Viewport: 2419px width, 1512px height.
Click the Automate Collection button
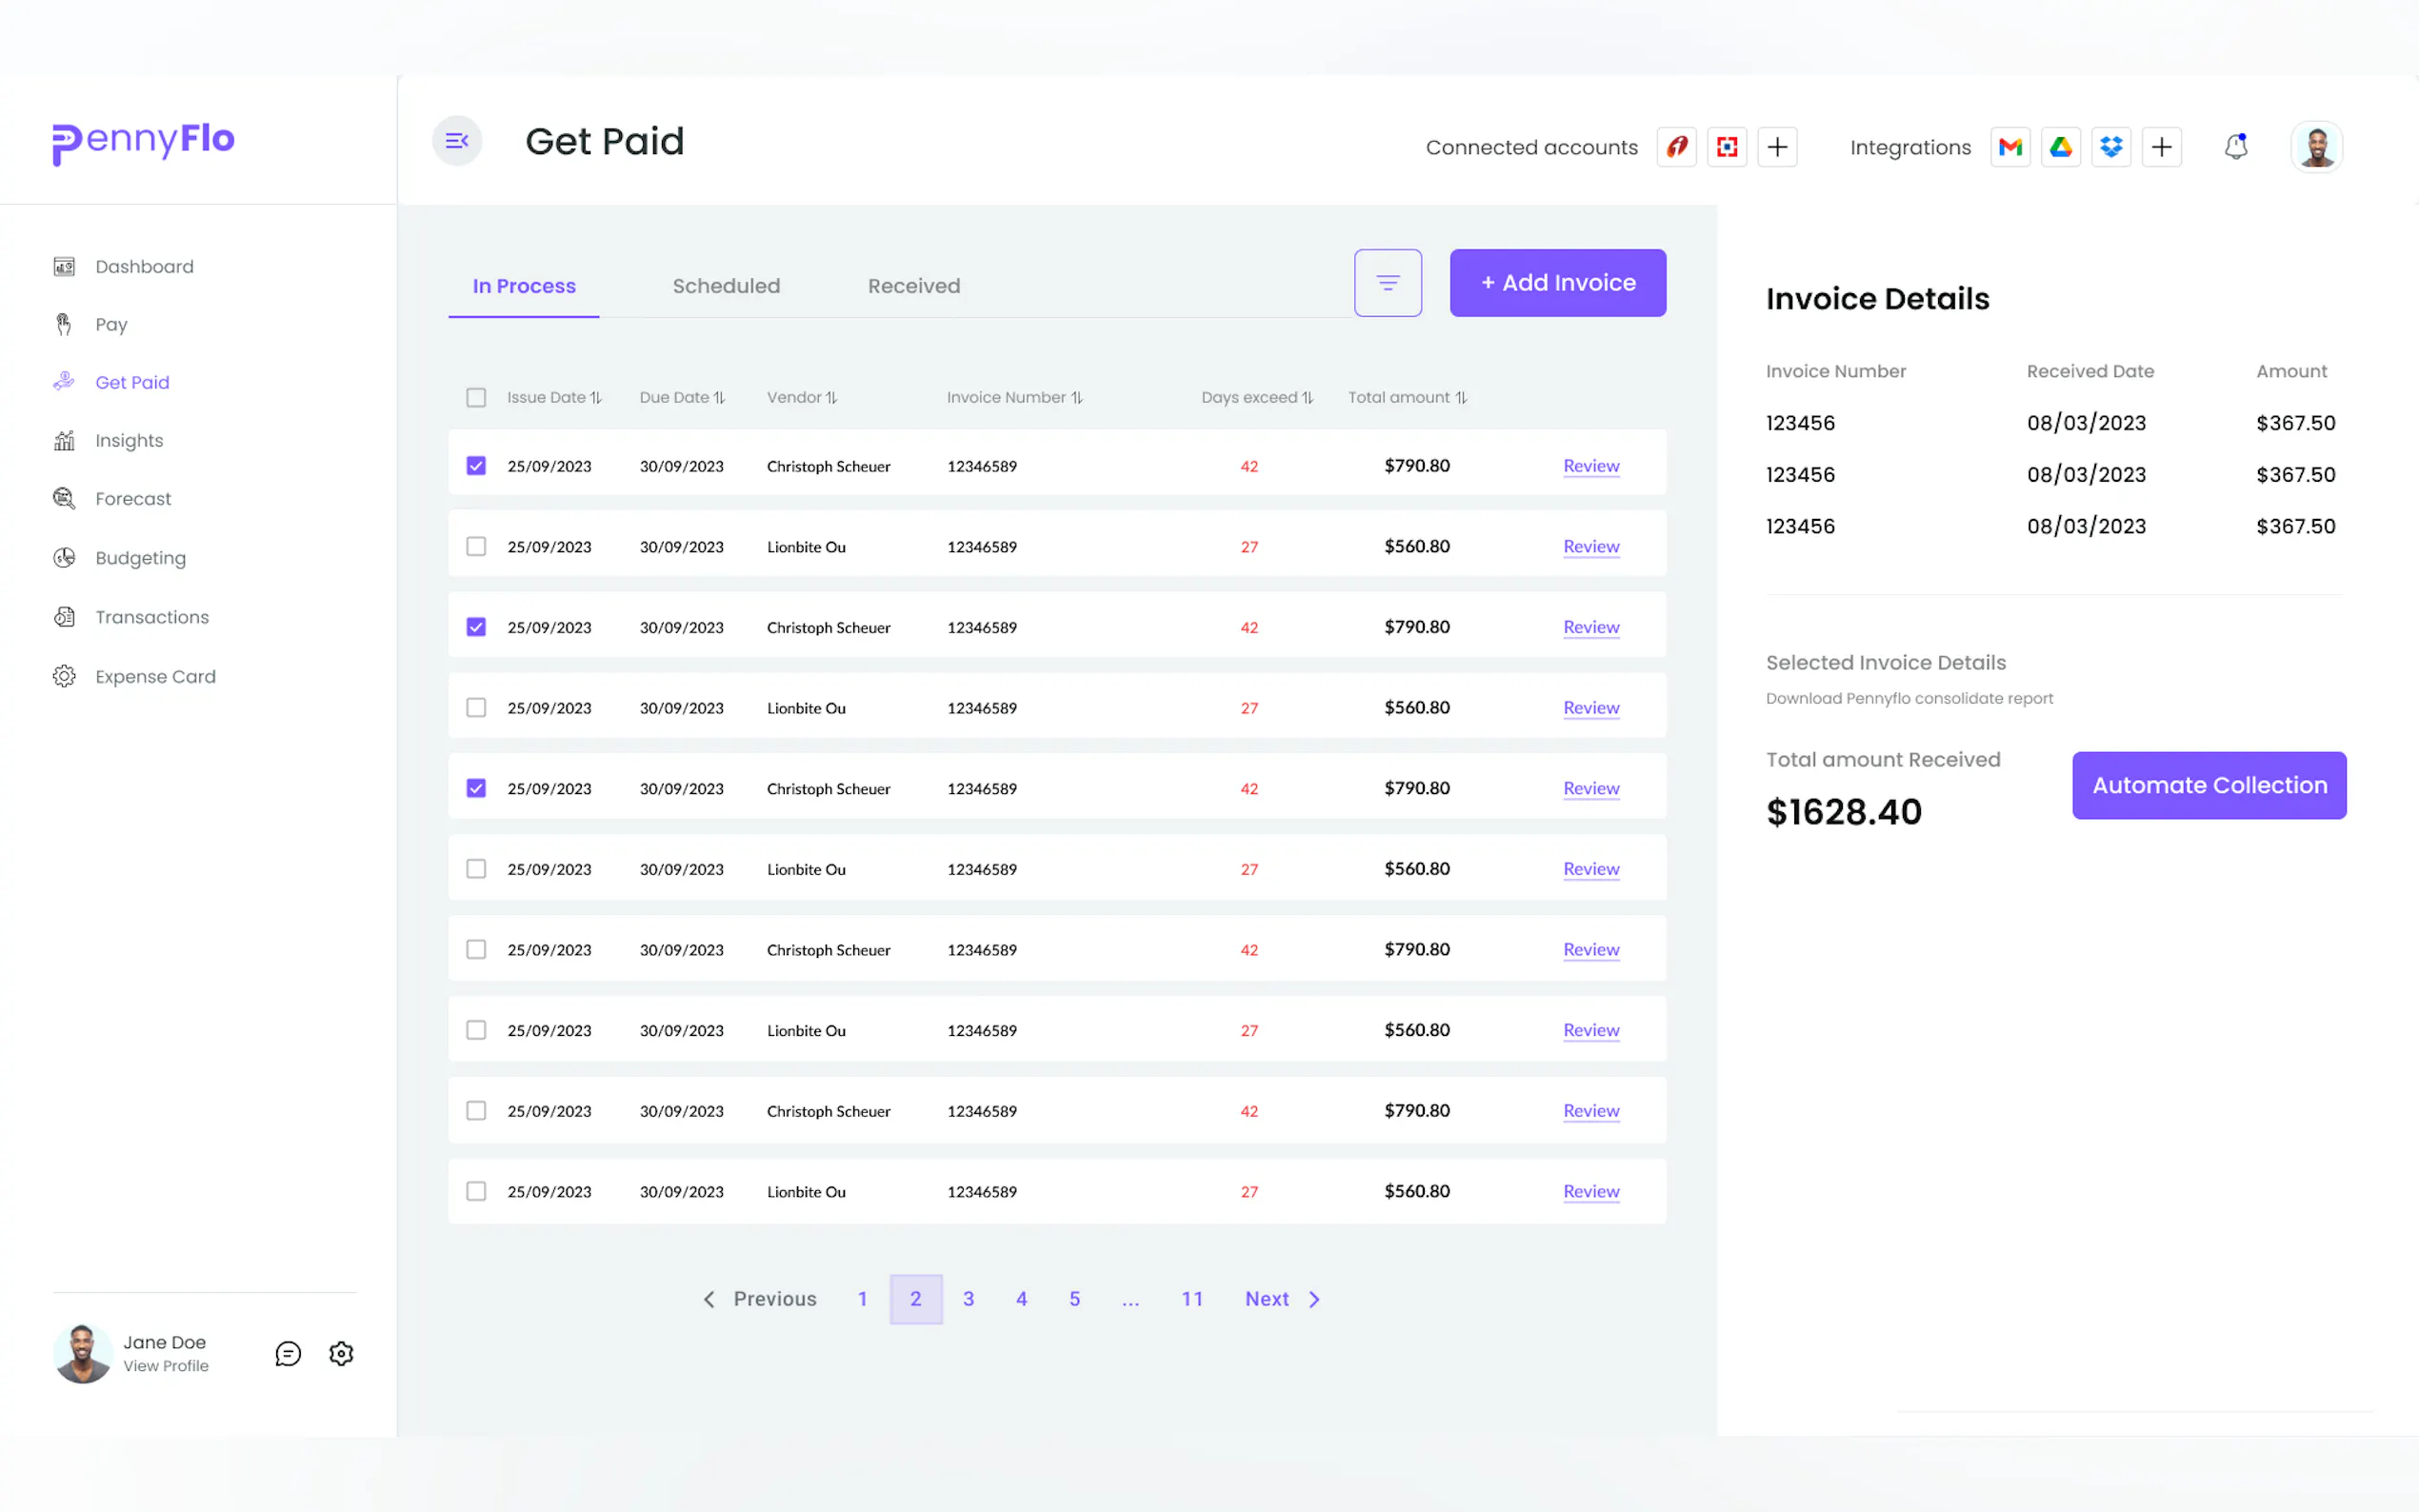click(x=2208, y=785)
